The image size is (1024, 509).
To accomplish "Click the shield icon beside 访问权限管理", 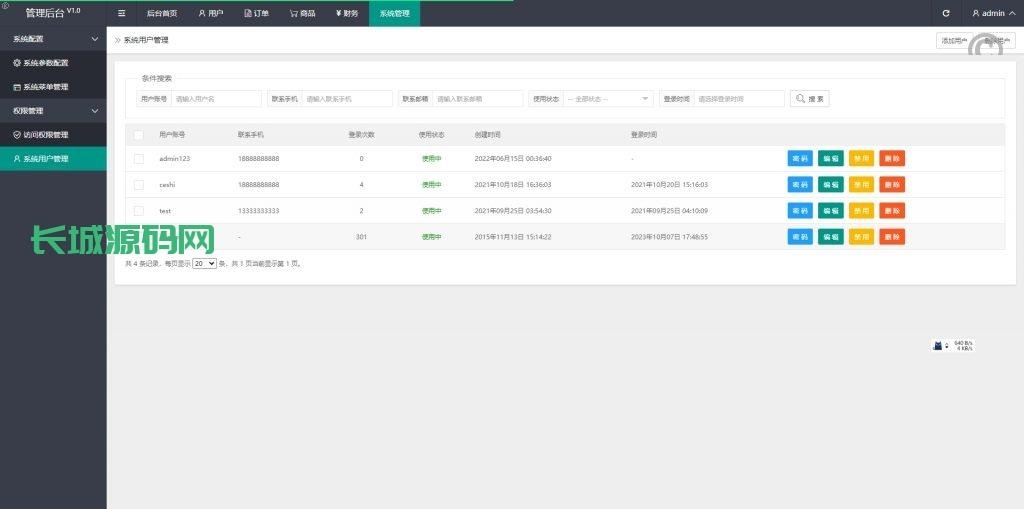I will pos(17,135).
